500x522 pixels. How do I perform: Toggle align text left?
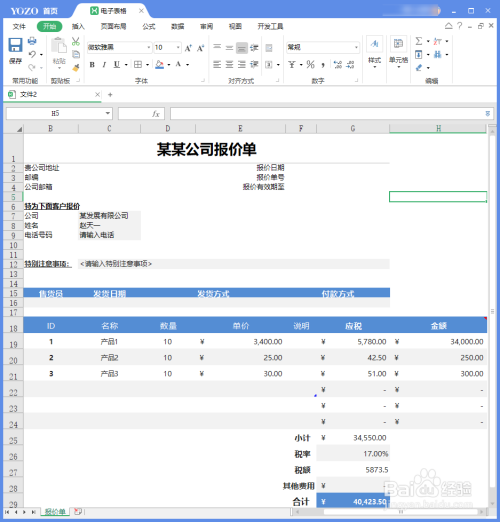pyautogui.click(x=217, y=64)
